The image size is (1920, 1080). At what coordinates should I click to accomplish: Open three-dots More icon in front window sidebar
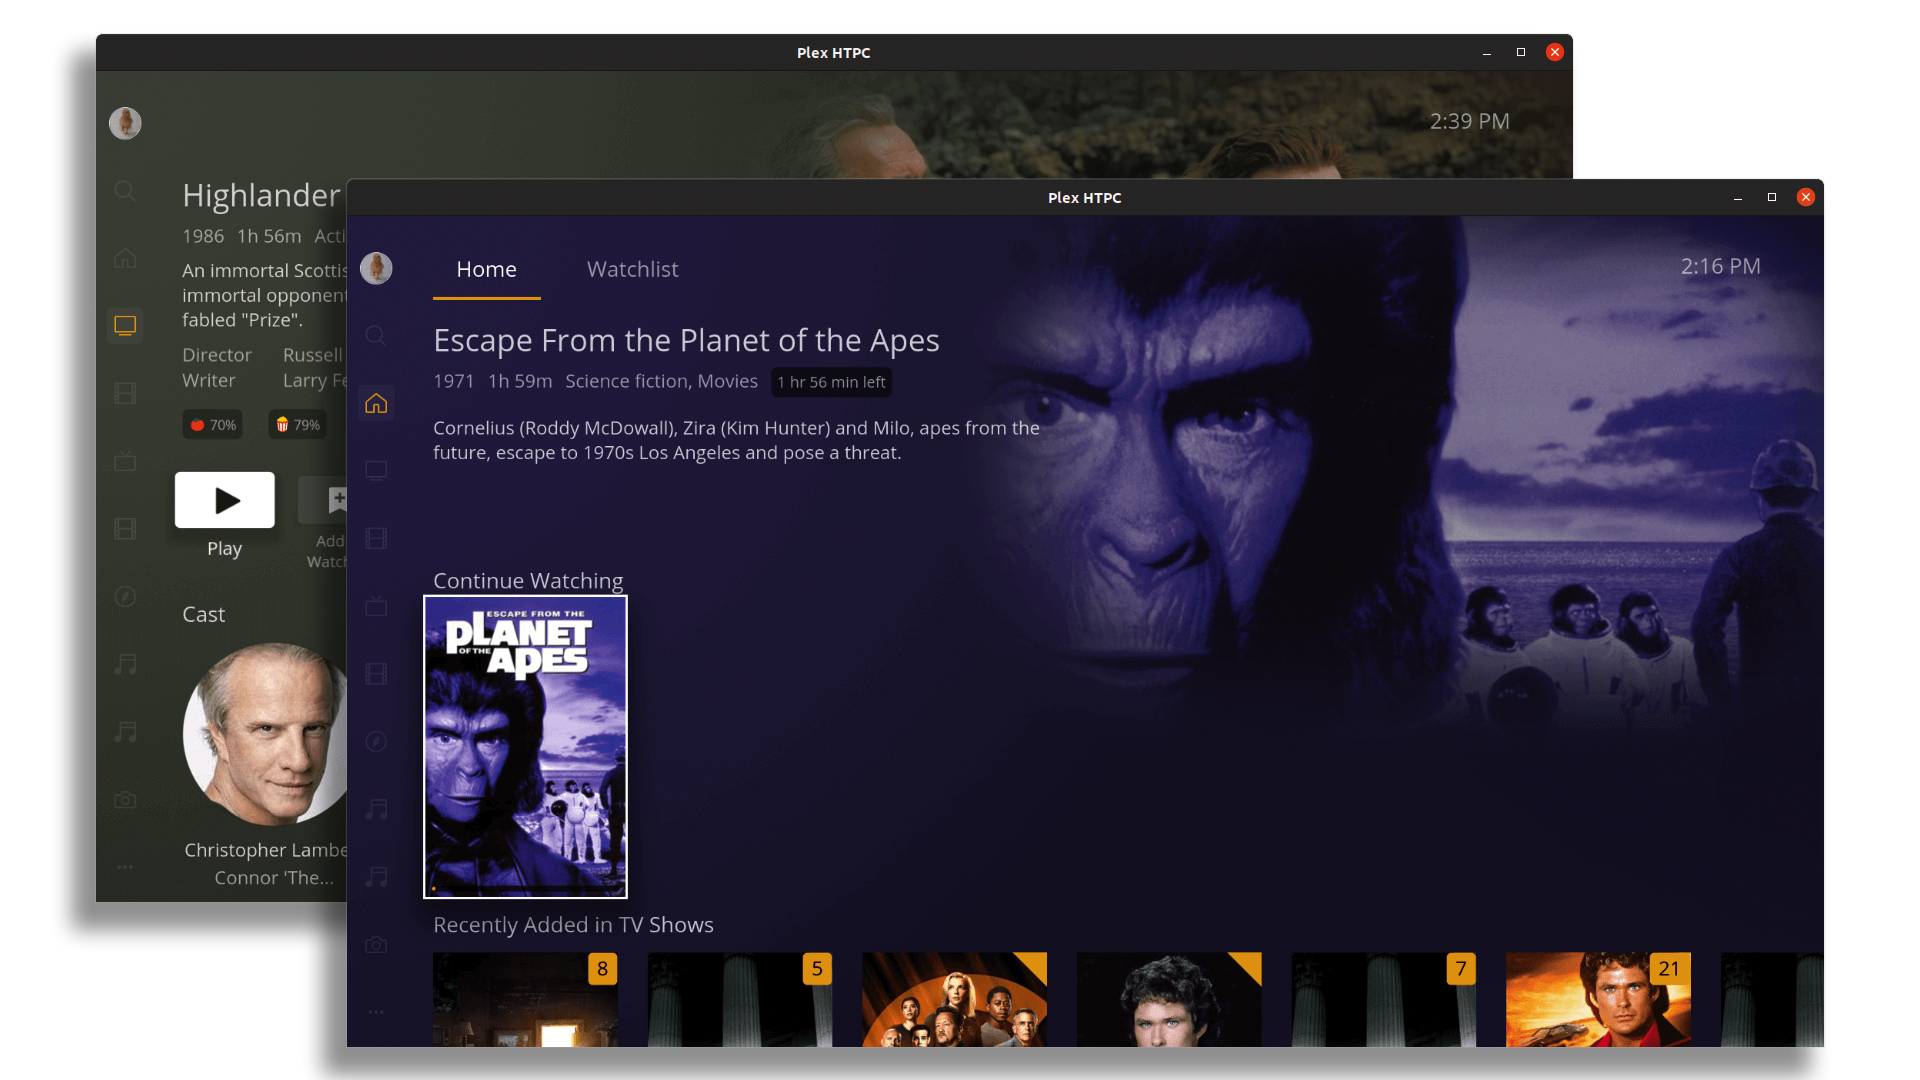pyautogui.click(x=376, y=1012)
